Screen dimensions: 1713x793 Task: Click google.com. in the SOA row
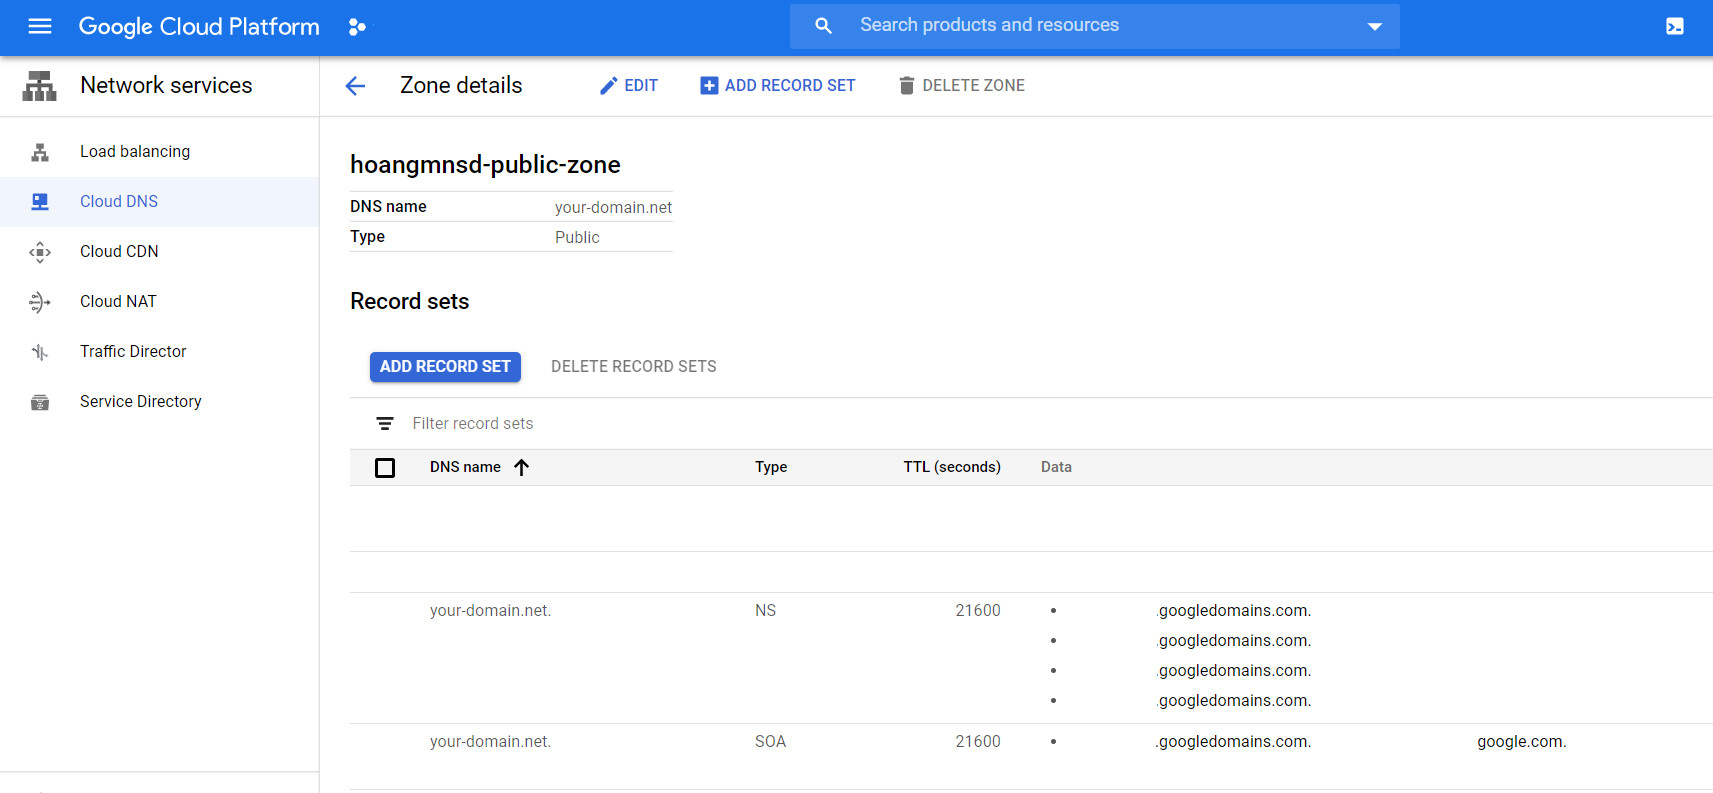[1522, 742]
